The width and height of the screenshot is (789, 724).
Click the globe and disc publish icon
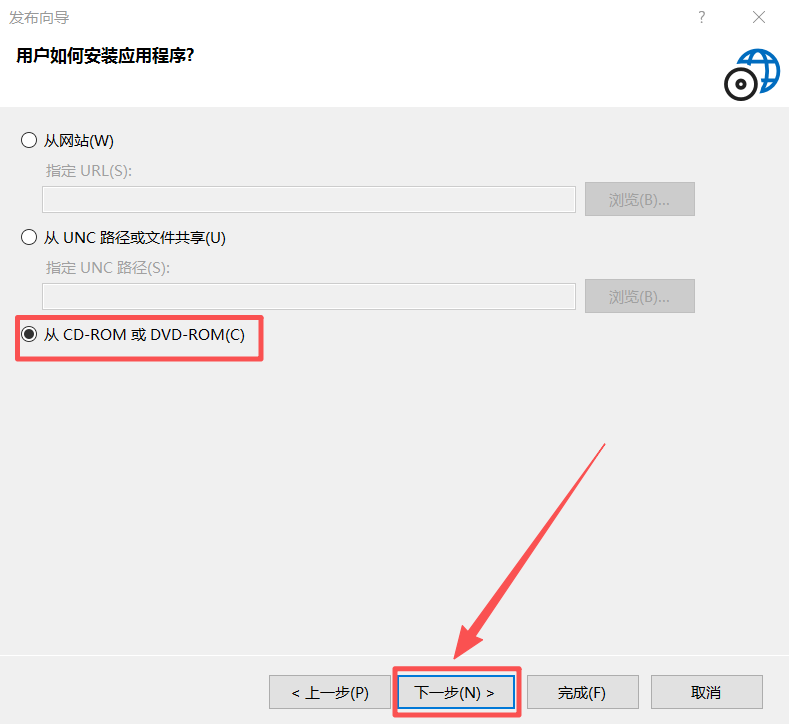point(752,74)
